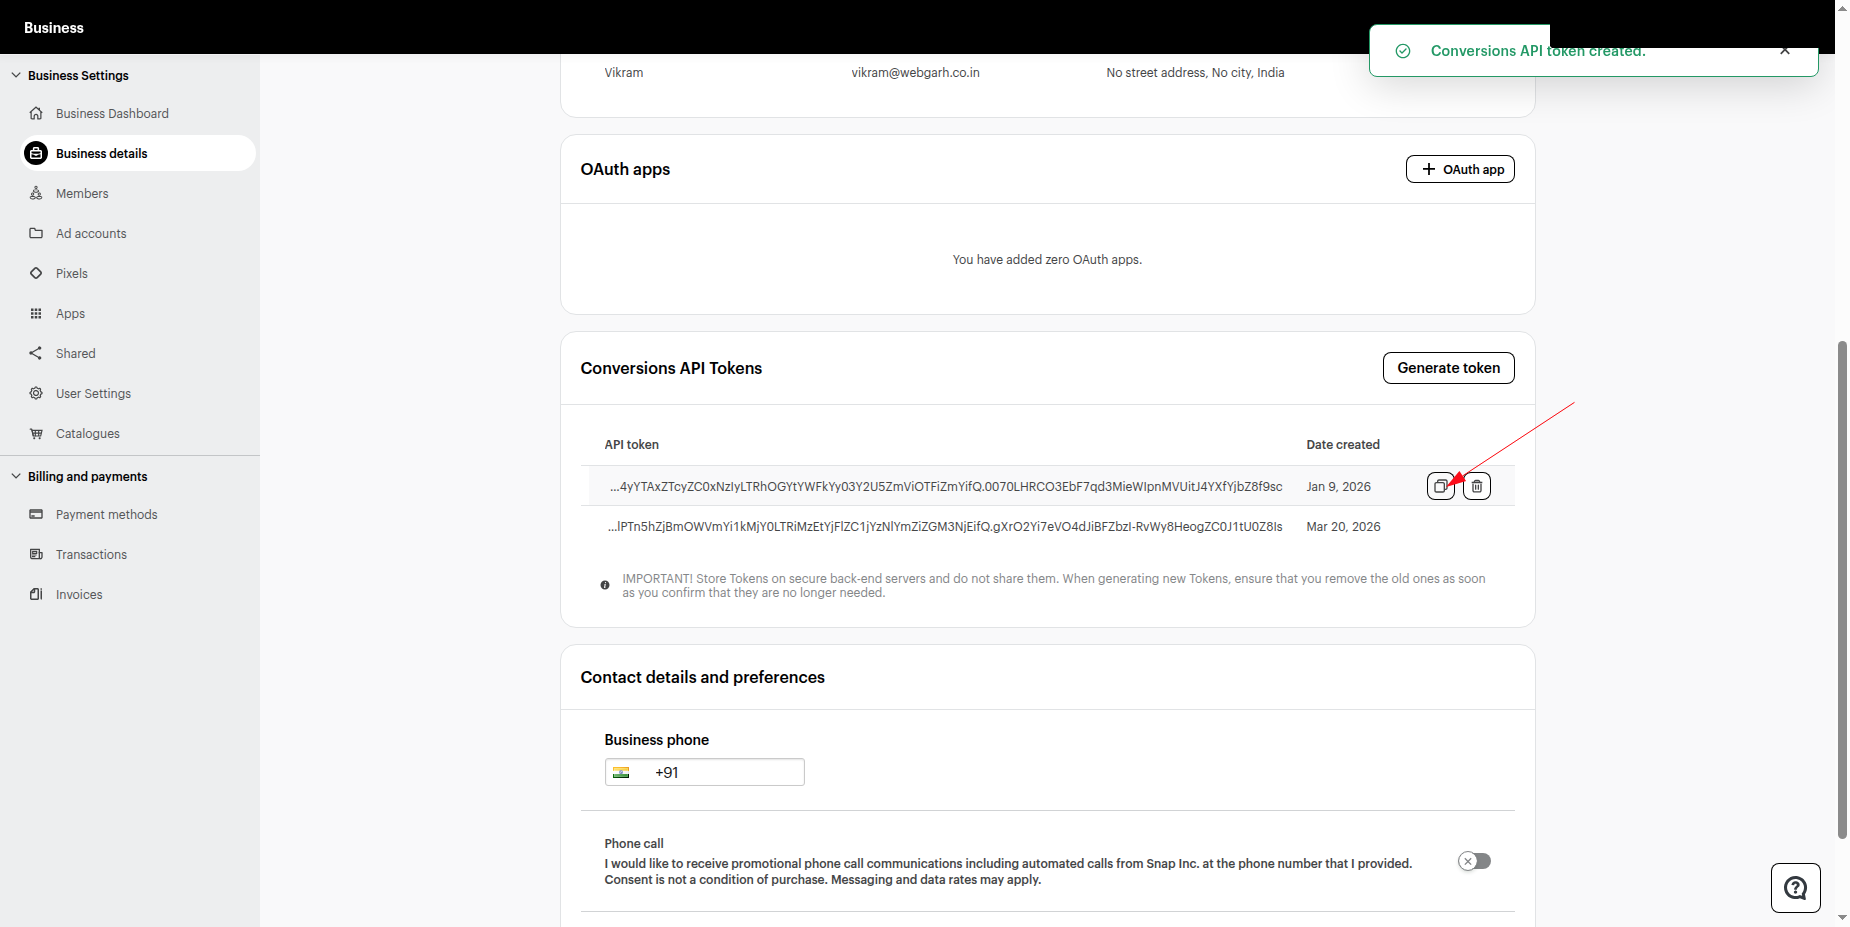Copy the Jan 9, 2026 API token

click(x=1440, y=486)
